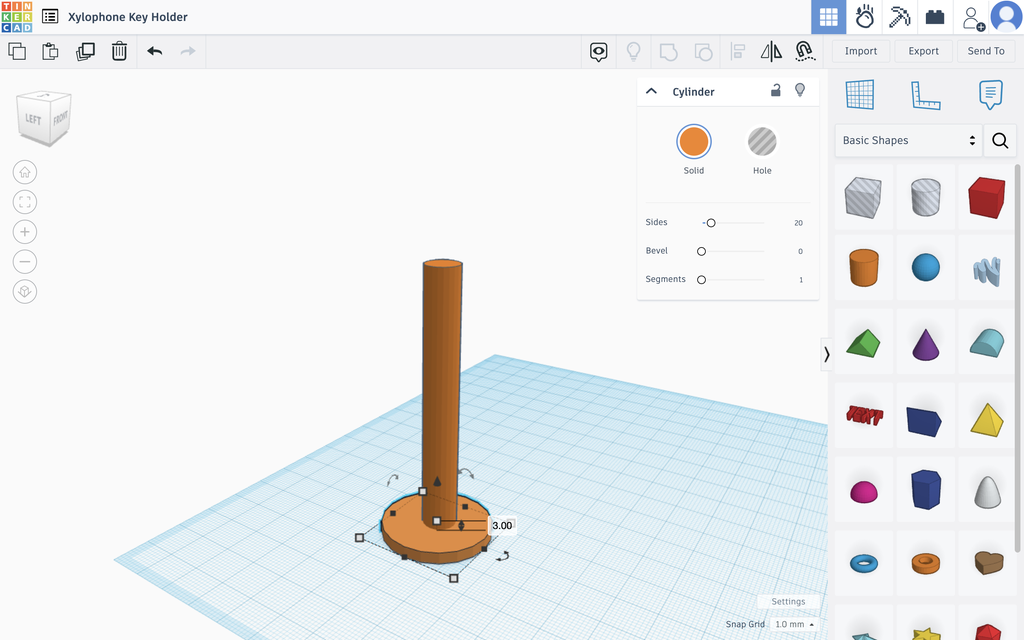Screen dimensions: 1024x640
Task: Pick the magenta Half Sphere shape
Action: [863, 491]
